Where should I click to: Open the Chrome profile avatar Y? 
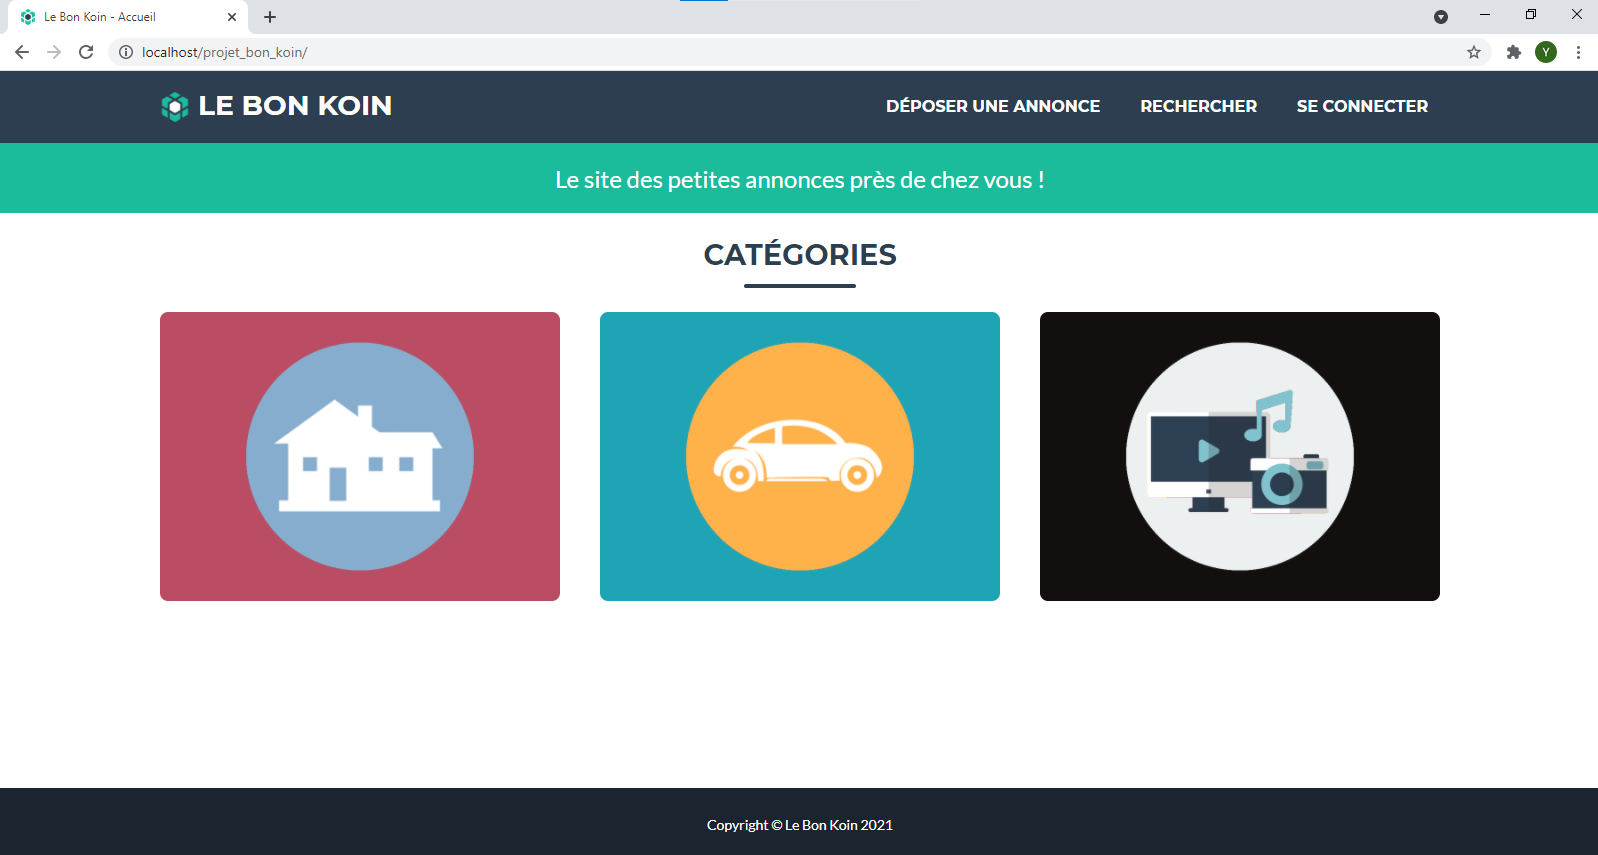1546,52
